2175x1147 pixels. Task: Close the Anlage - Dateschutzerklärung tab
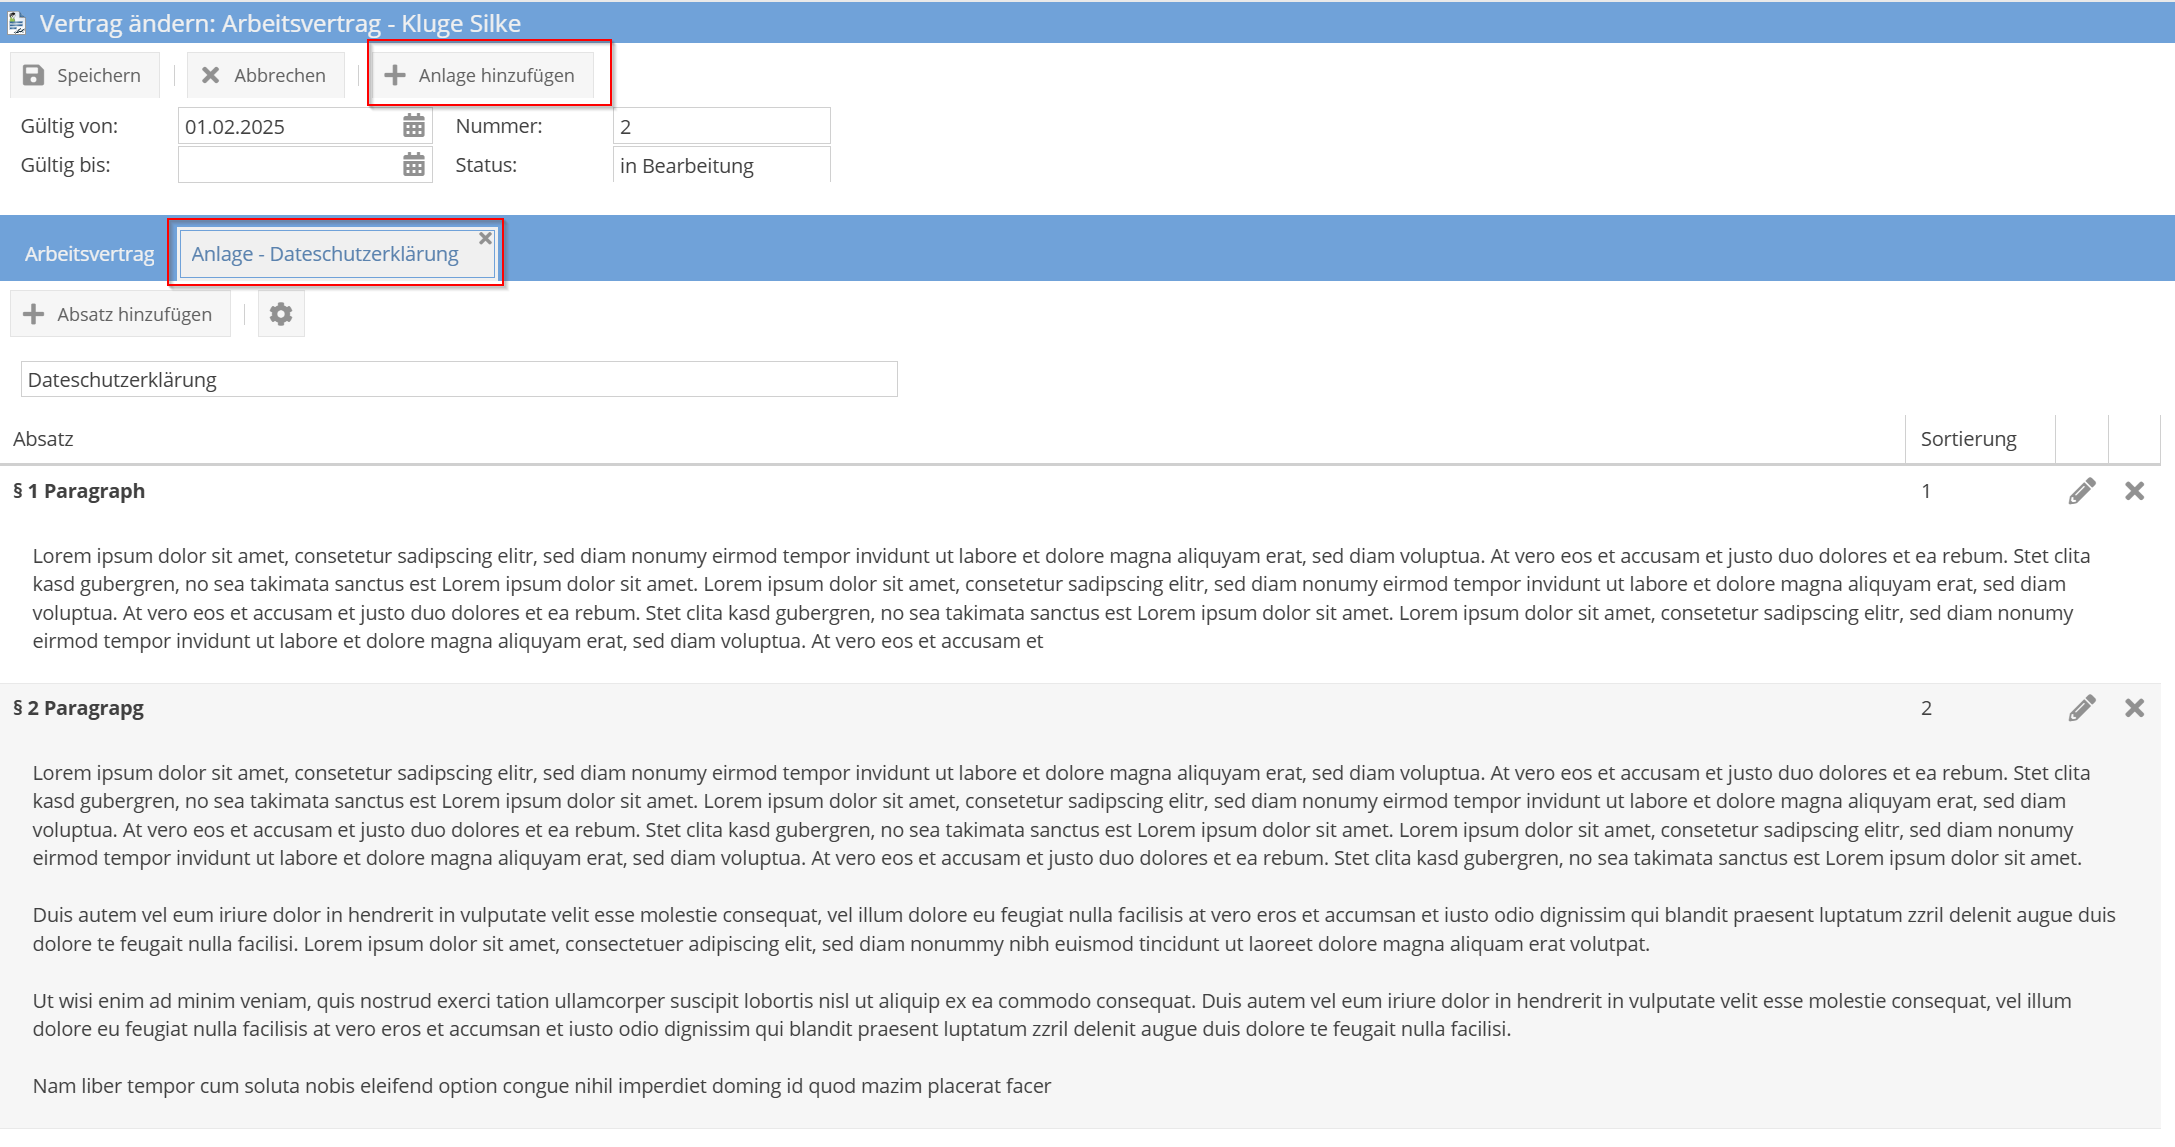(485, 238)
